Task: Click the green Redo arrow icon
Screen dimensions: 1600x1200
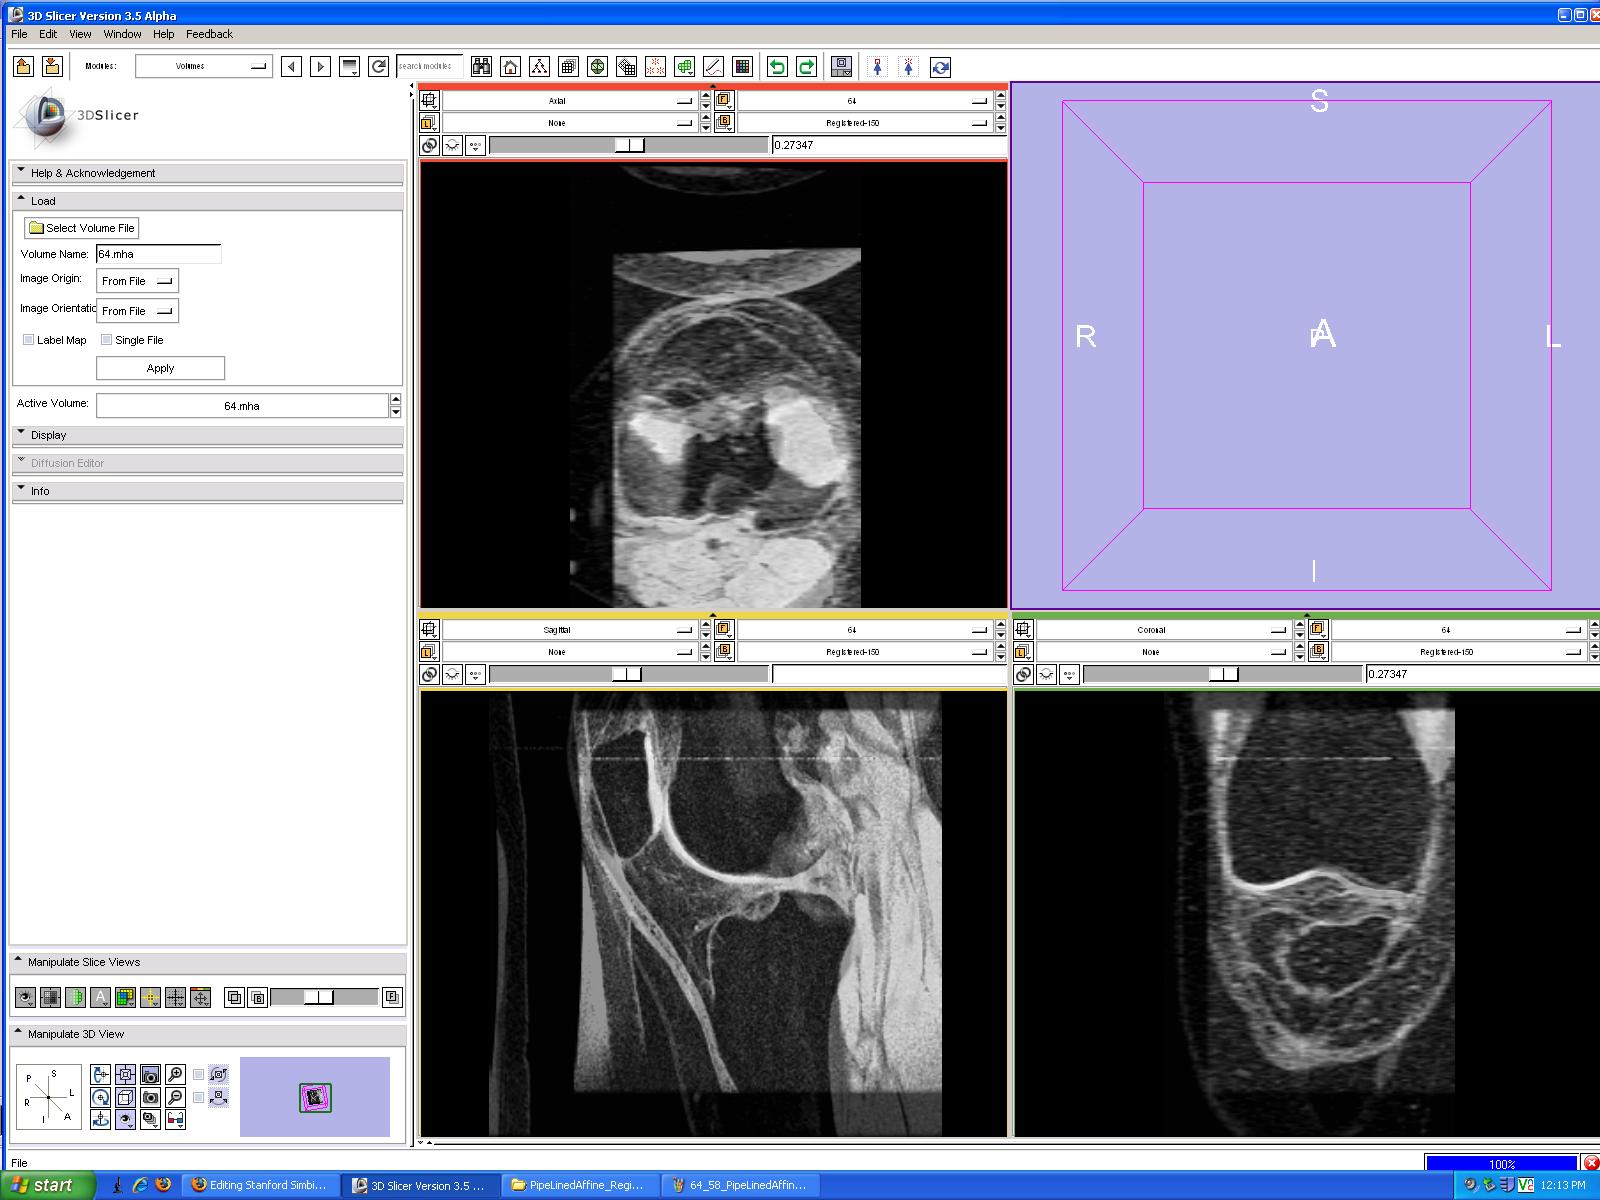Action: (x=806, y=67)
